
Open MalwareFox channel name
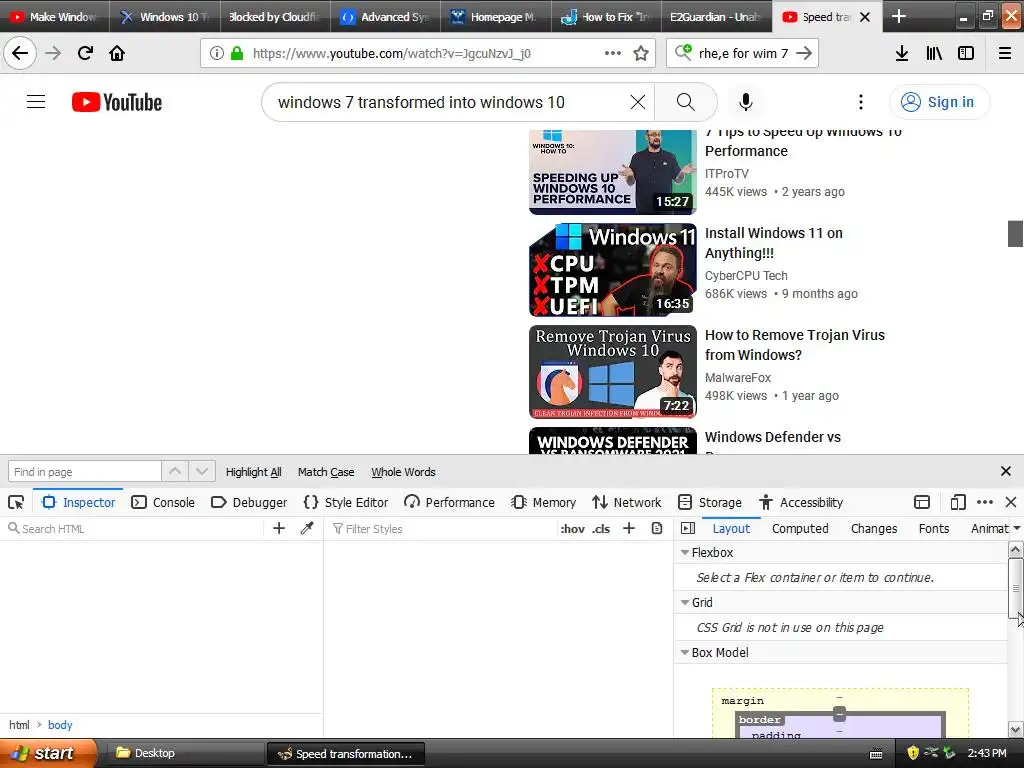738,377
